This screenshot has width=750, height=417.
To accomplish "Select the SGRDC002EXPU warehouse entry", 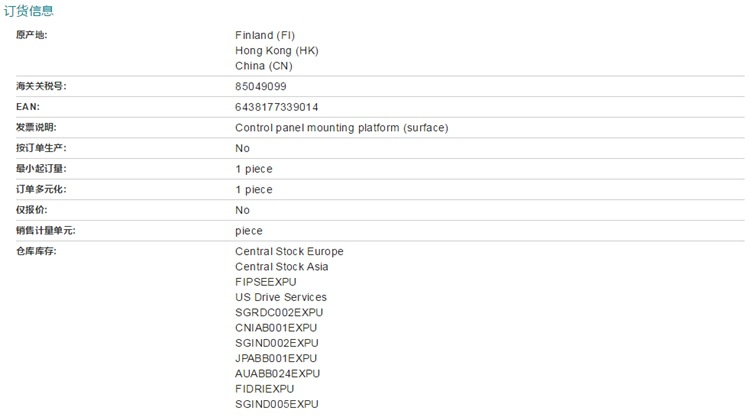I will 279,312.
